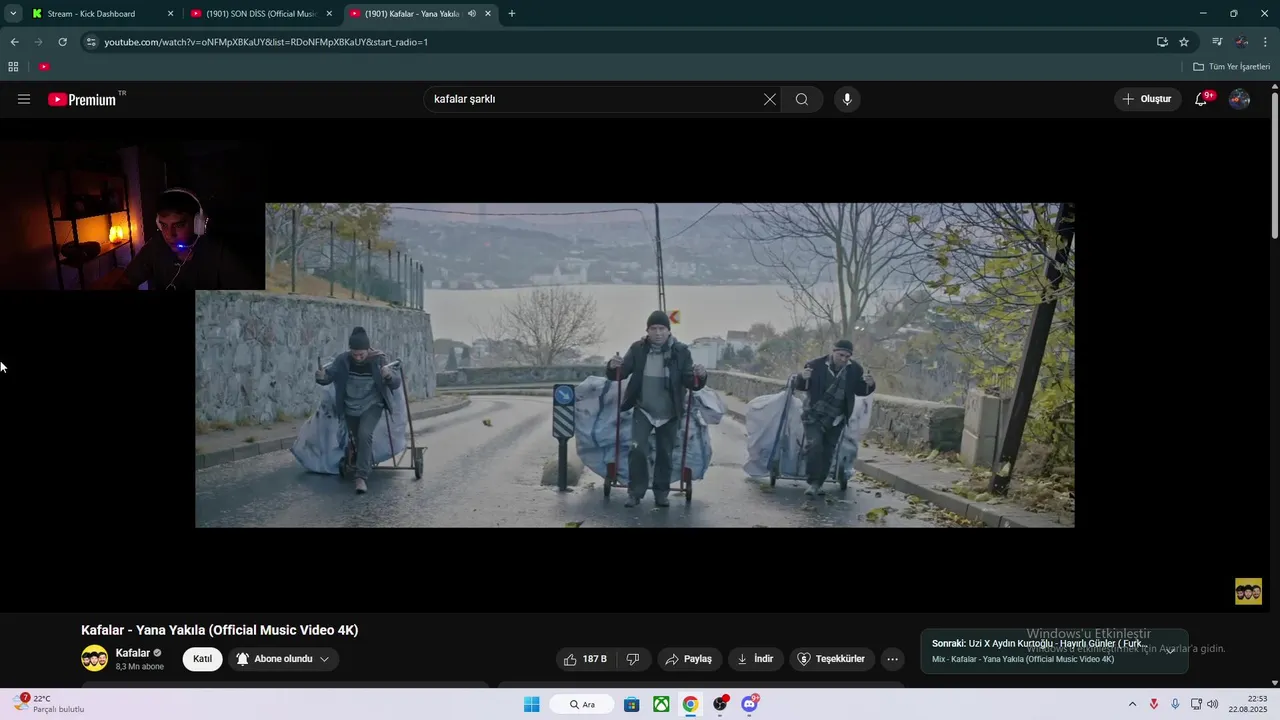Switch to Stream - Kick Dashboard tab
The image size is (1280, 720).
(91, 14)
